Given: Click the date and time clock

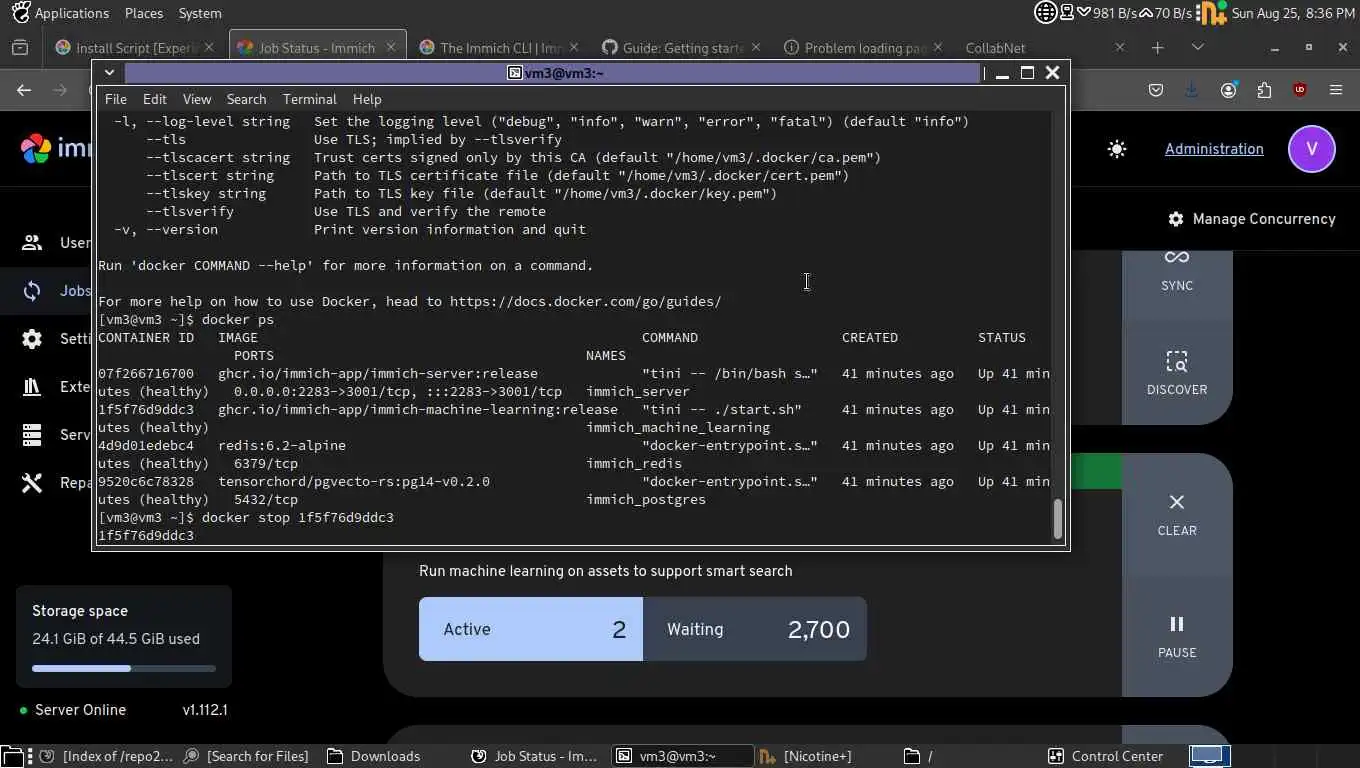Looking at the screenshot, I should pyautogui.click(x=1294, y=13).
